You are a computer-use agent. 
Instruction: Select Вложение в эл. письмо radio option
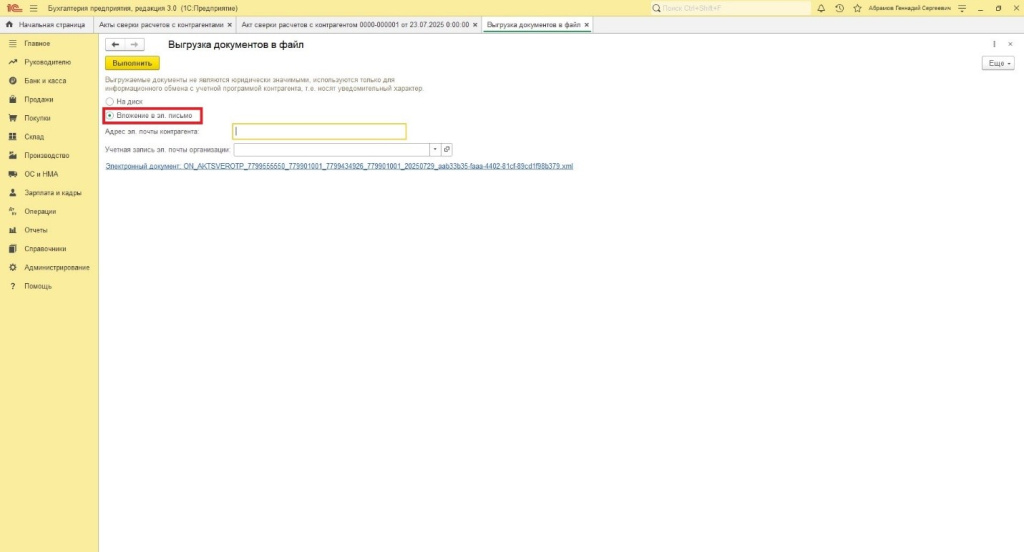tap(110, 116)
